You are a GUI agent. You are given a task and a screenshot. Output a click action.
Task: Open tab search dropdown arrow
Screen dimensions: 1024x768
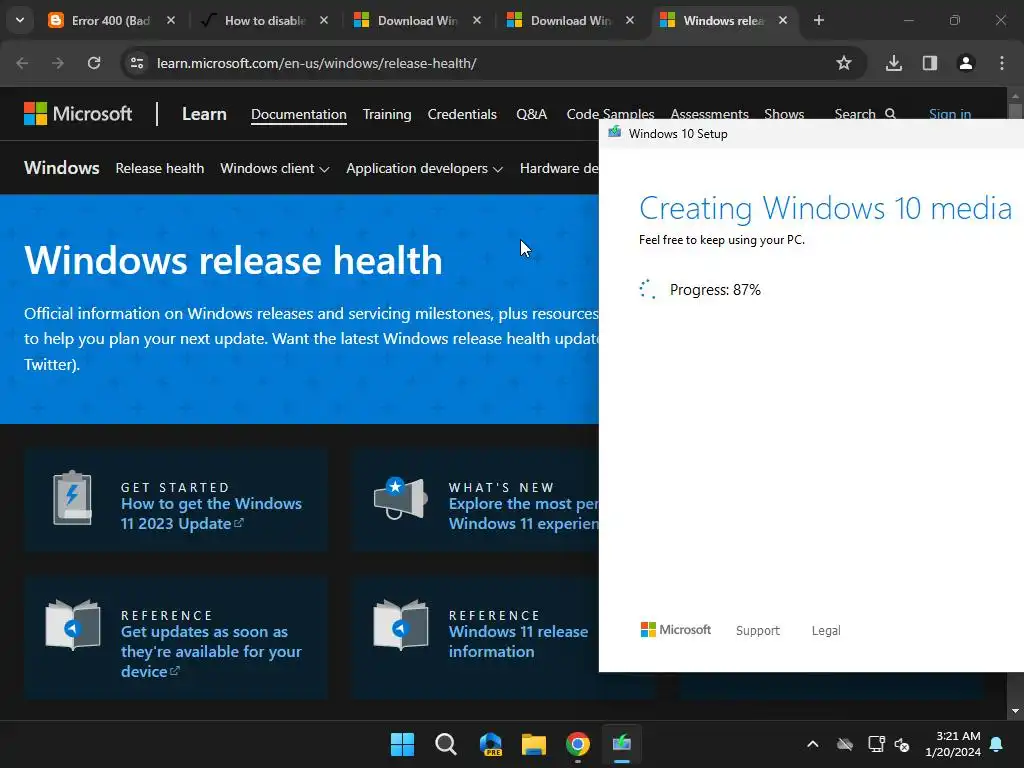point(20,20)
